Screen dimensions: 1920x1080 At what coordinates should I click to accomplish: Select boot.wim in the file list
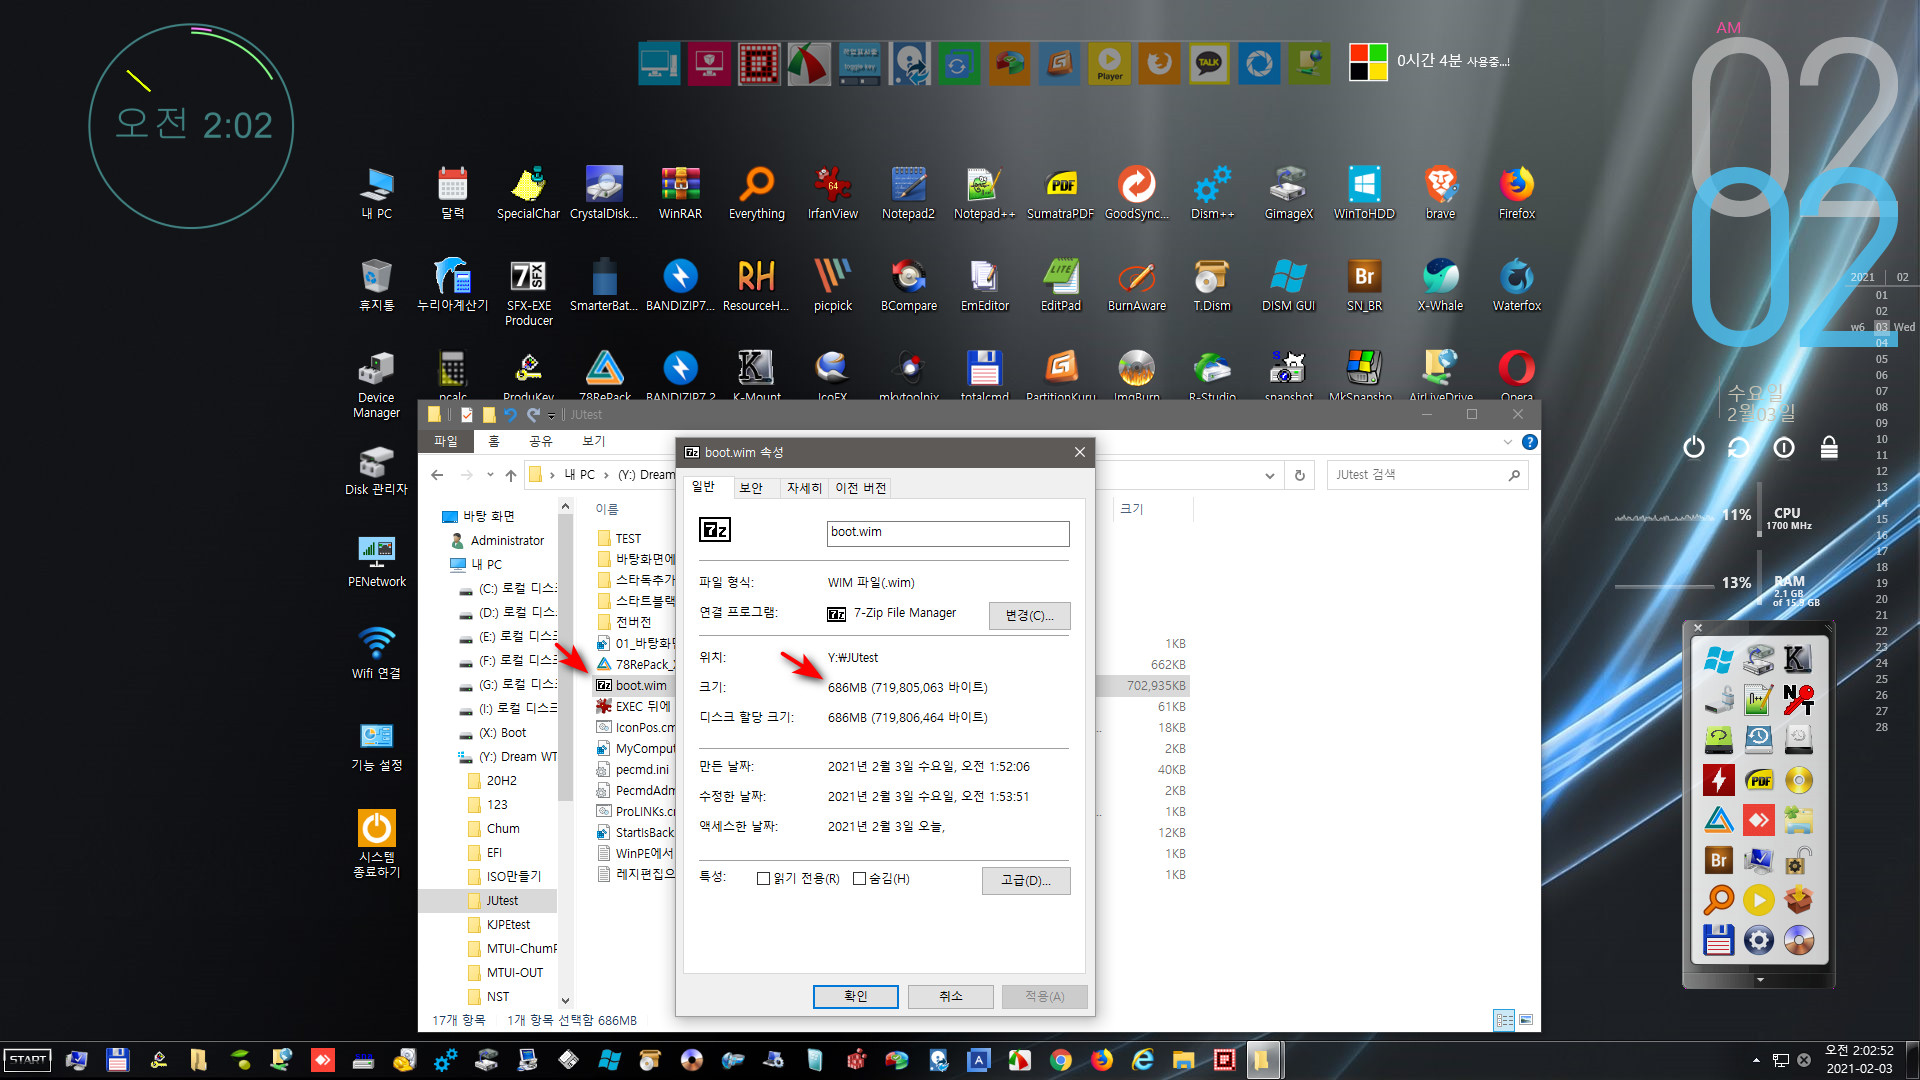click(641, 686)
